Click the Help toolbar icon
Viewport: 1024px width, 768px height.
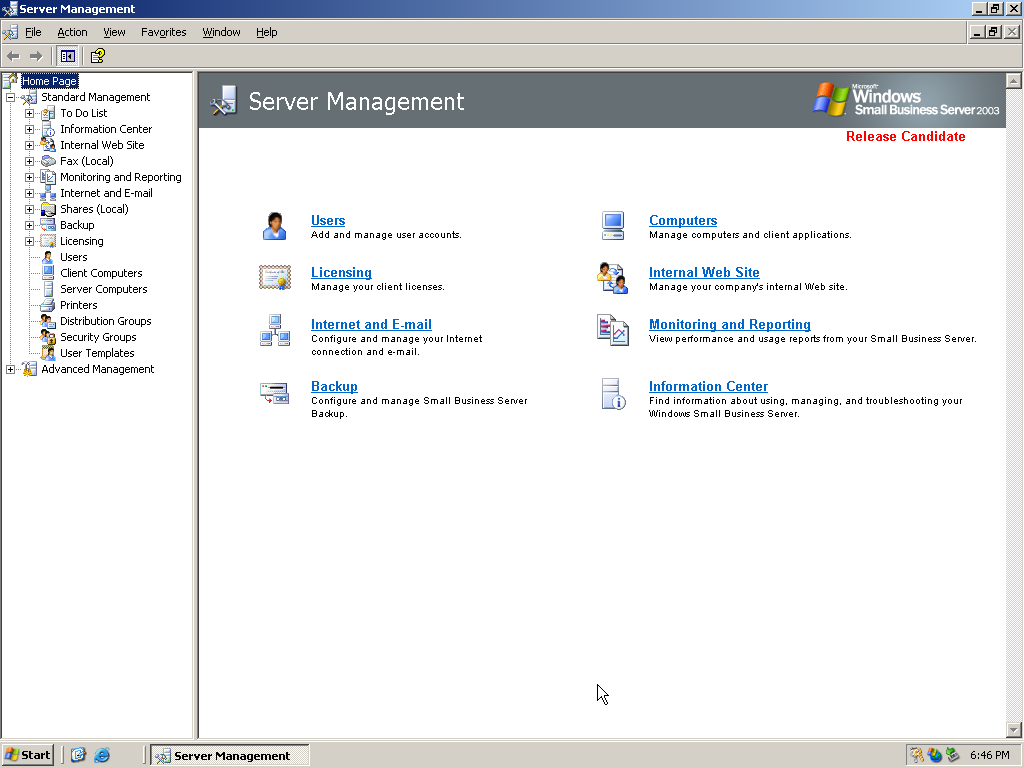tap(97, 56)
